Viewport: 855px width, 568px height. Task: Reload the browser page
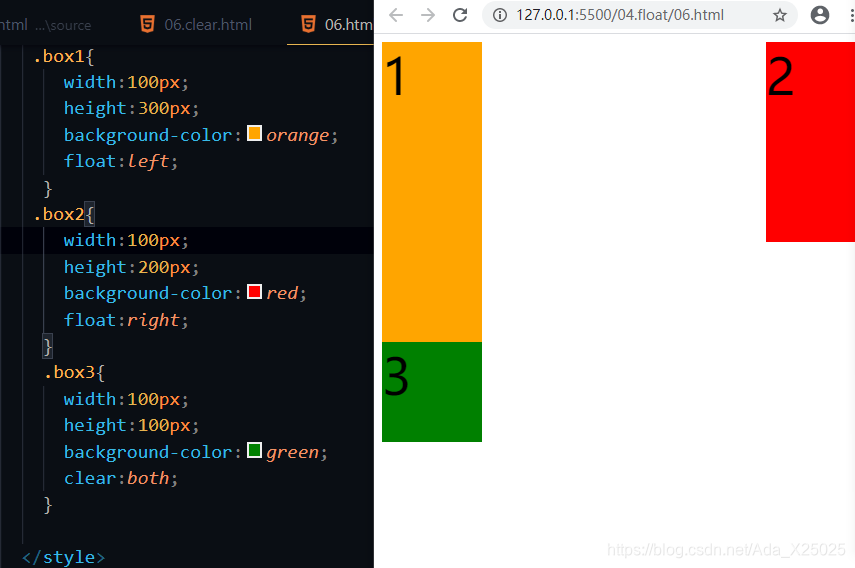tap(460, 15)
